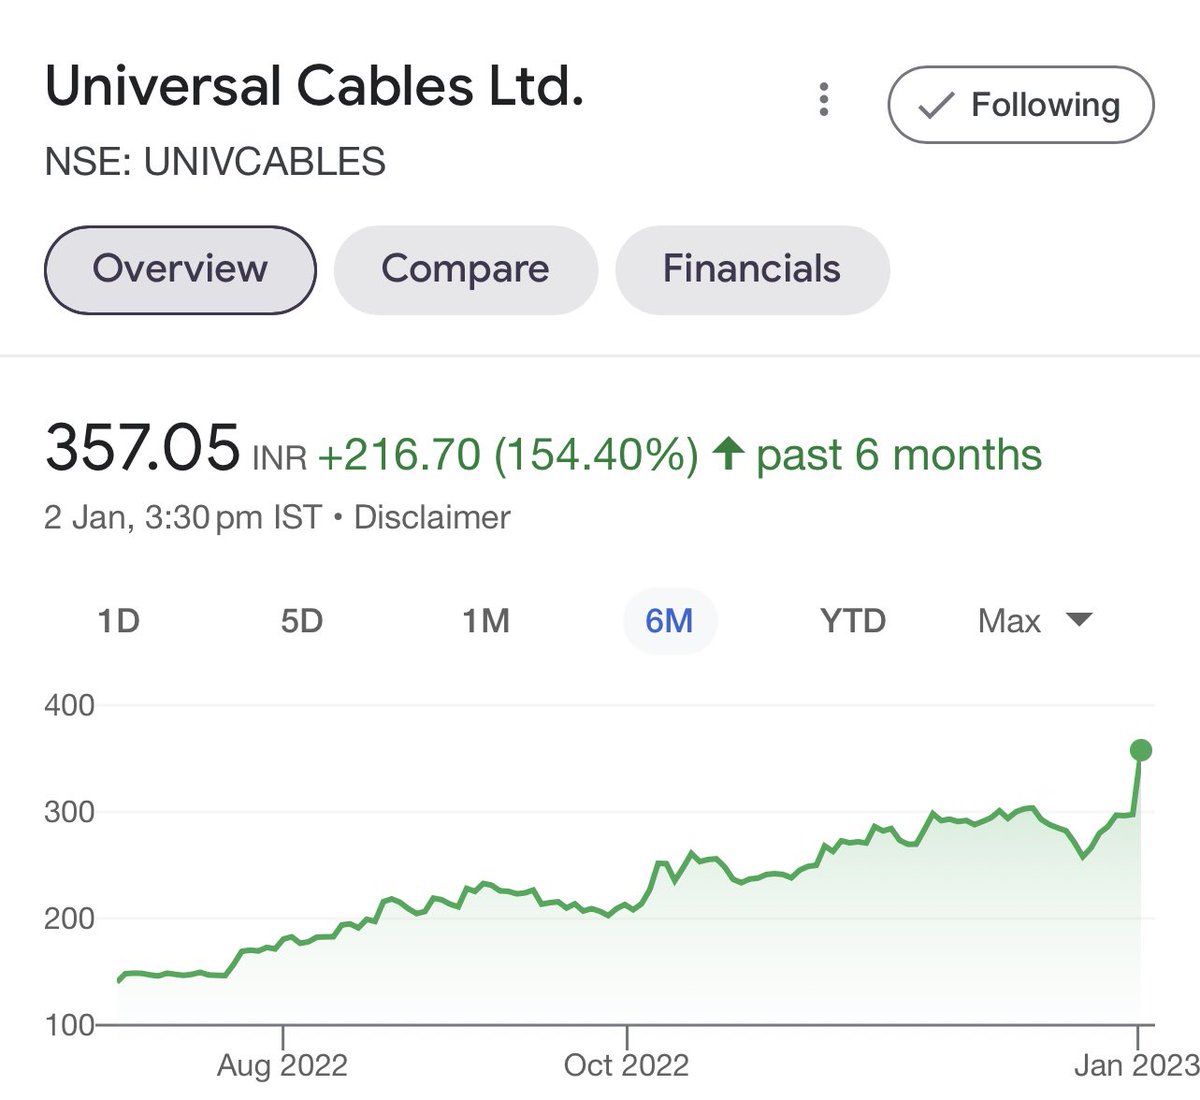1200x1100 pixels.
Task: Select the 1D time range
Action: point(118,621)
